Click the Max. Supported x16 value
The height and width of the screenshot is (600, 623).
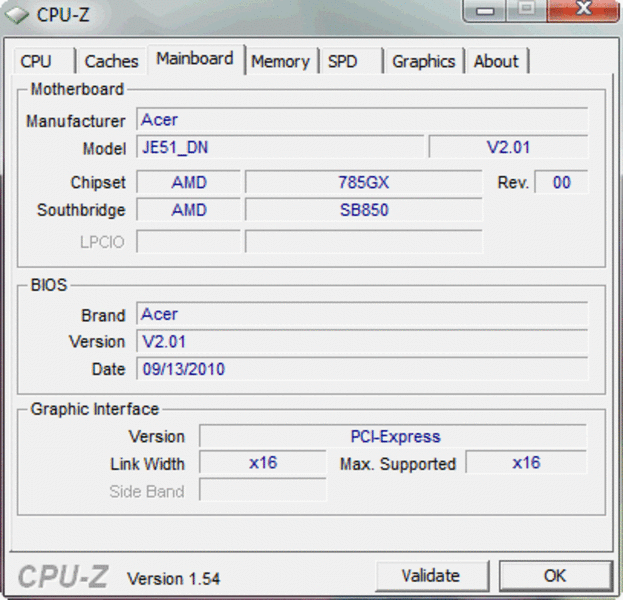tap(526, 463)
